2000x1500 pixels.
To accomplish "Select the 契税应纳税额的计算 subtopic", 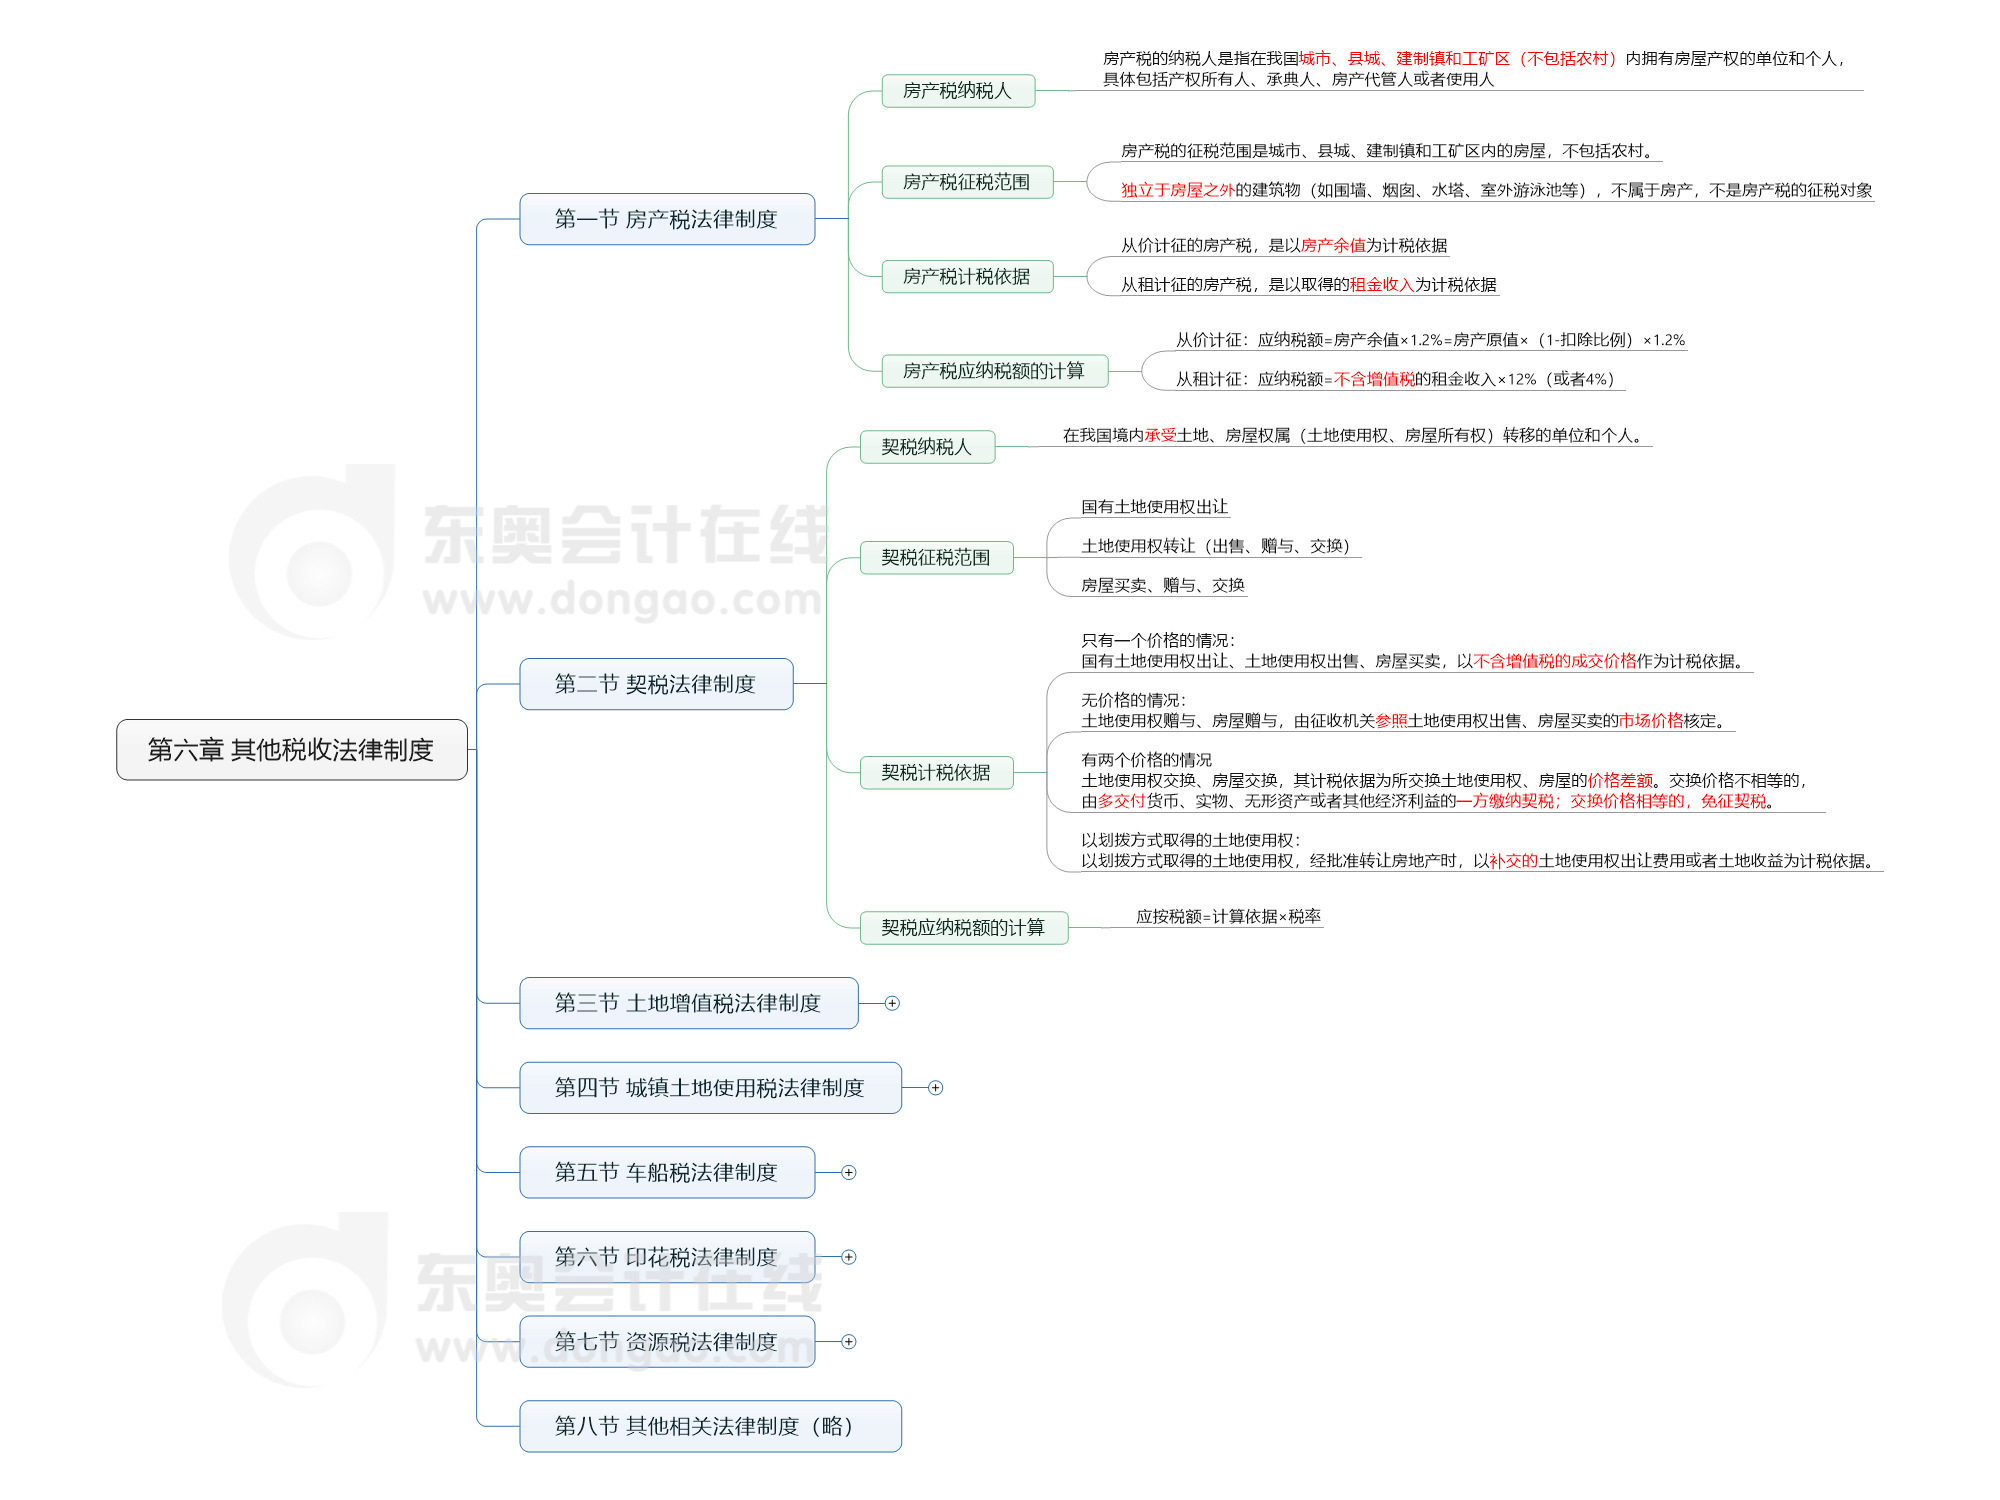I will click(x=962, y=928).
